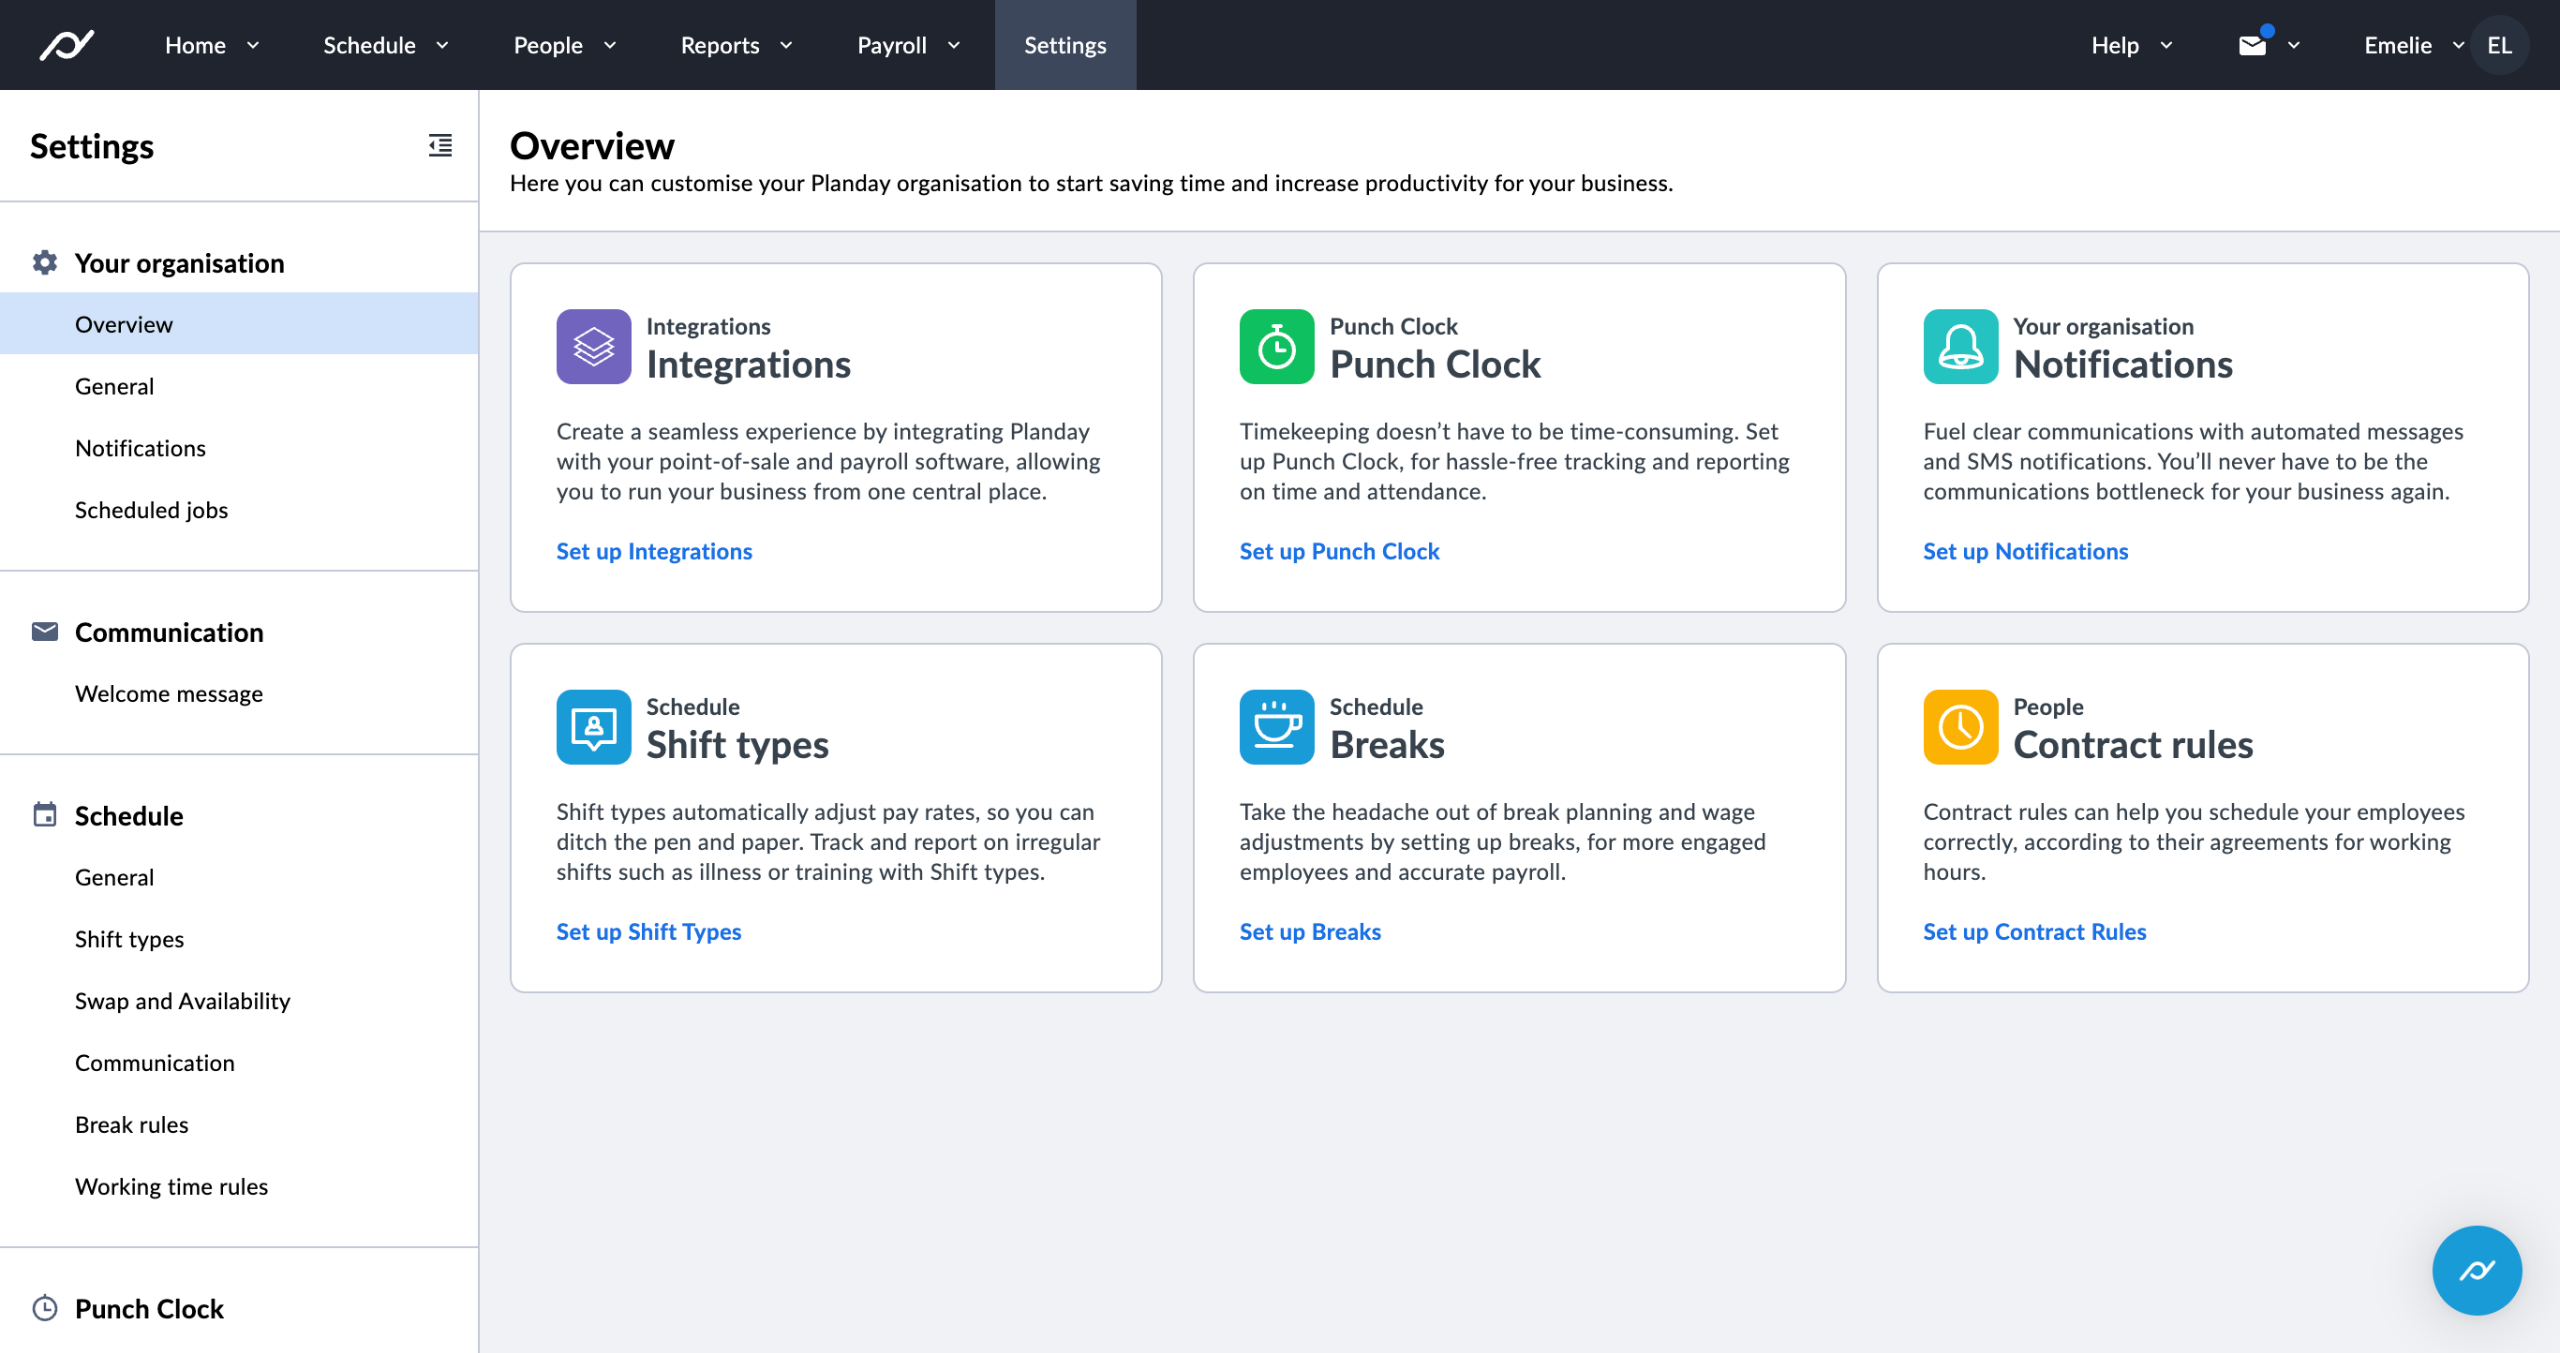Click the Breaks coffee cup icon

(1276, 727)
